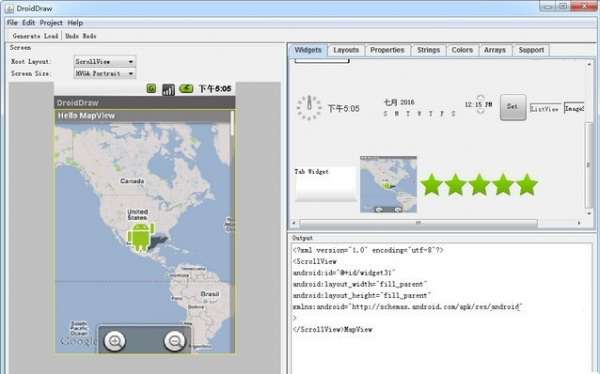This screenshot has height=374, width=600.
Task: Switch to the Layouts tab
Action: pos(346,50)
